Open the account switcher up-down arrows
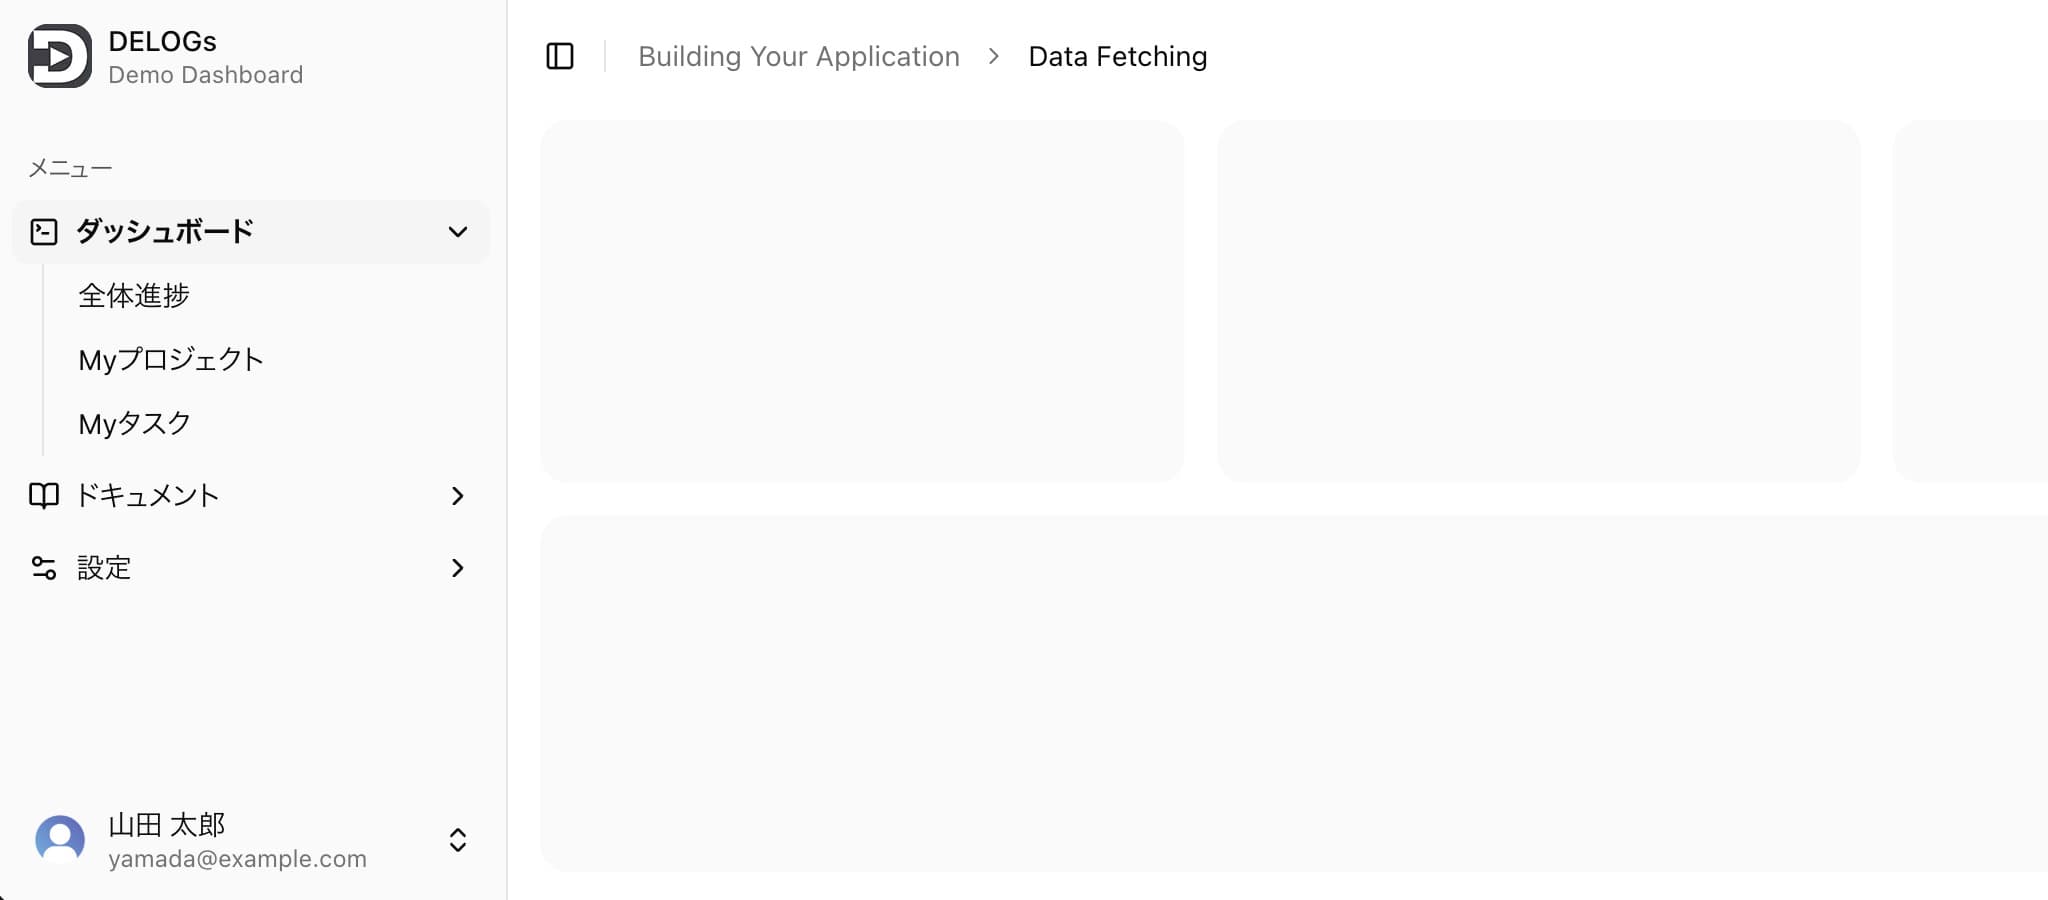 (x=458, y=840)
